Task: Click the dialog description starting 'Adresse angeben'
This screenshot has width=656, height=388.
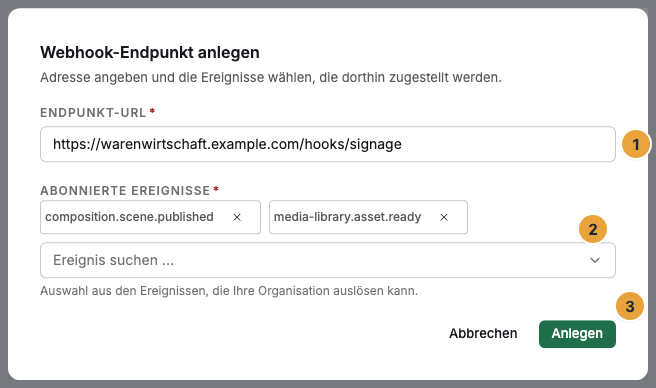Action: pyautogui.click(x=271, y=77)
